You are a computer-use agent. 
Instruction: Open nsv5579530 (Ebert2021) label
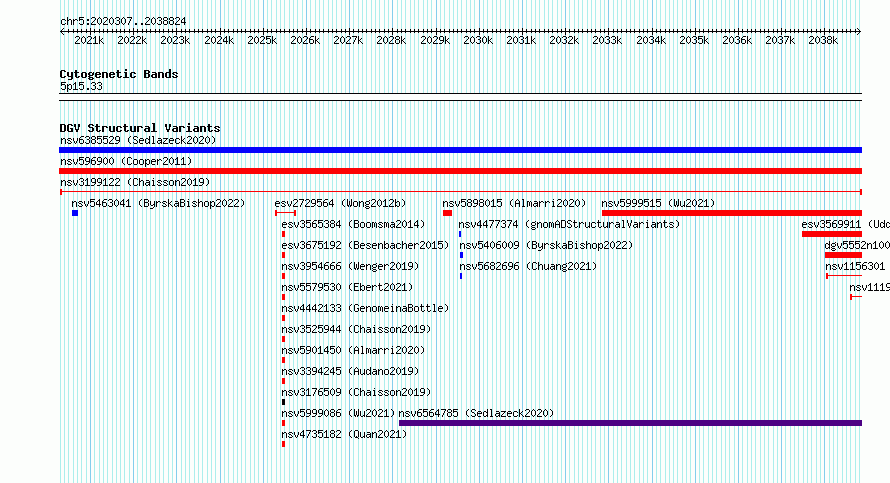[347, 287]
